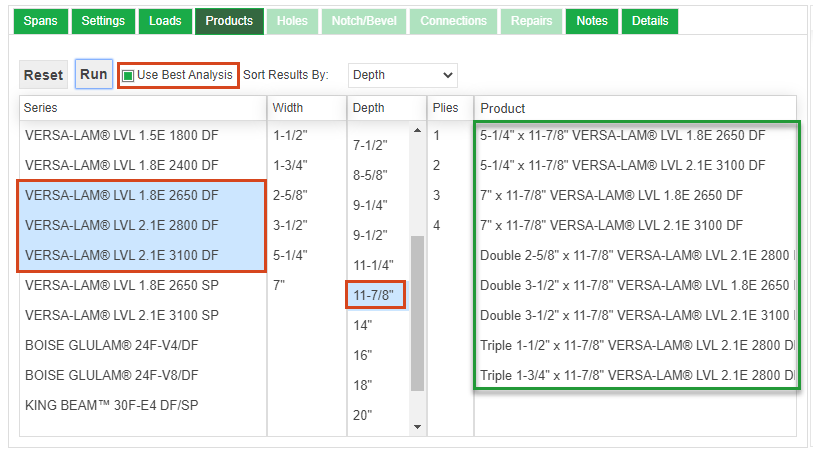Pick depth 14"

click(379, 326)
